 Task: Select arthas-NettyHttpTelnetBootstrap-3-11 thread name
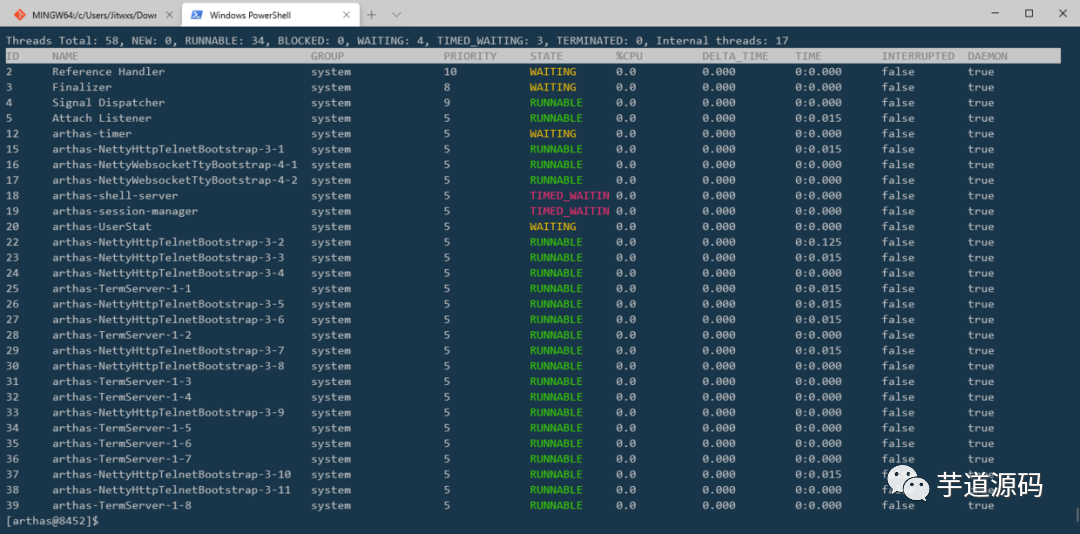coord(172,490)
